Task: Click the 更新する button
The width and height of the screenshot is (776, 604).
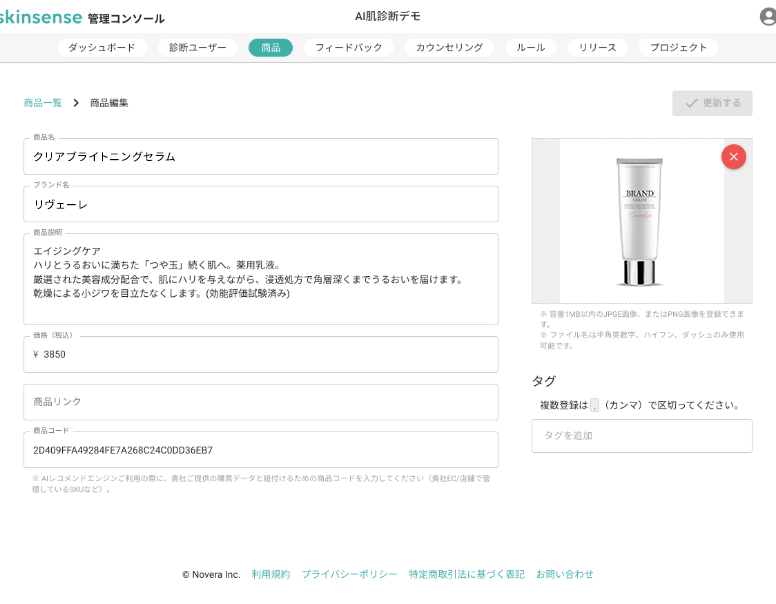Action: pyautogui.click(x=712, y=103)
